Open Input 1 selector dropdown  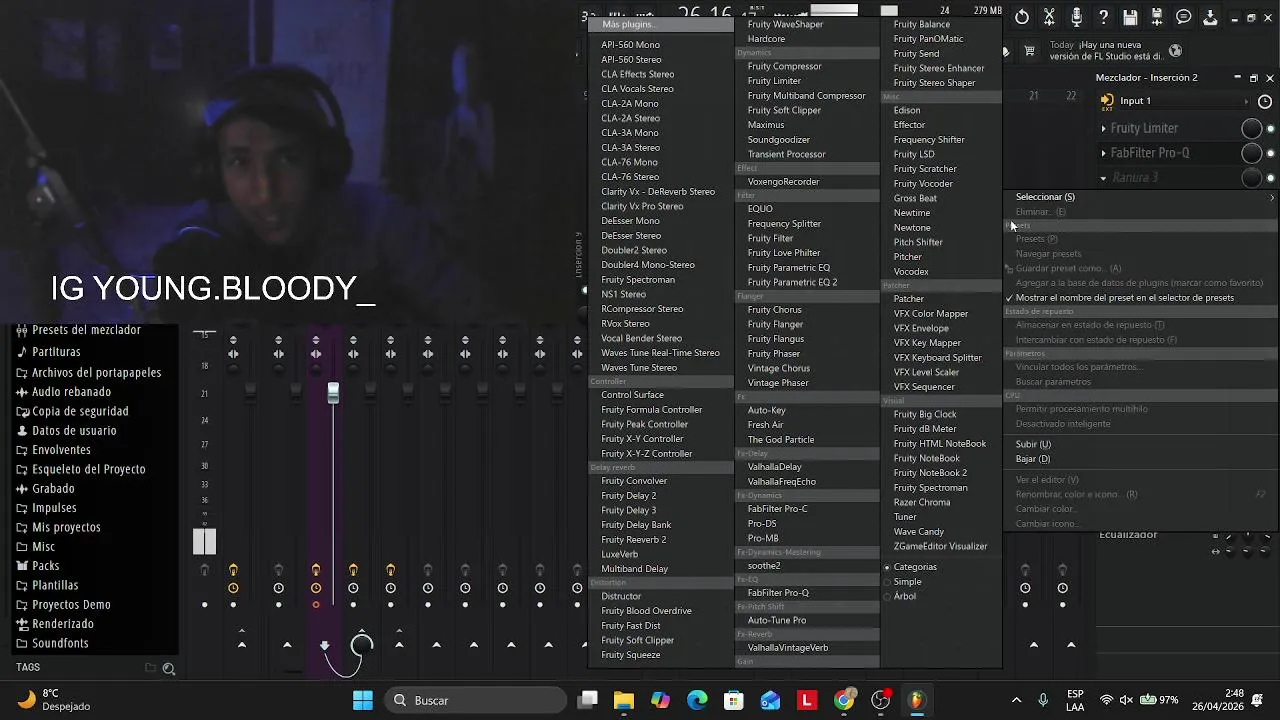point(1180,101)
